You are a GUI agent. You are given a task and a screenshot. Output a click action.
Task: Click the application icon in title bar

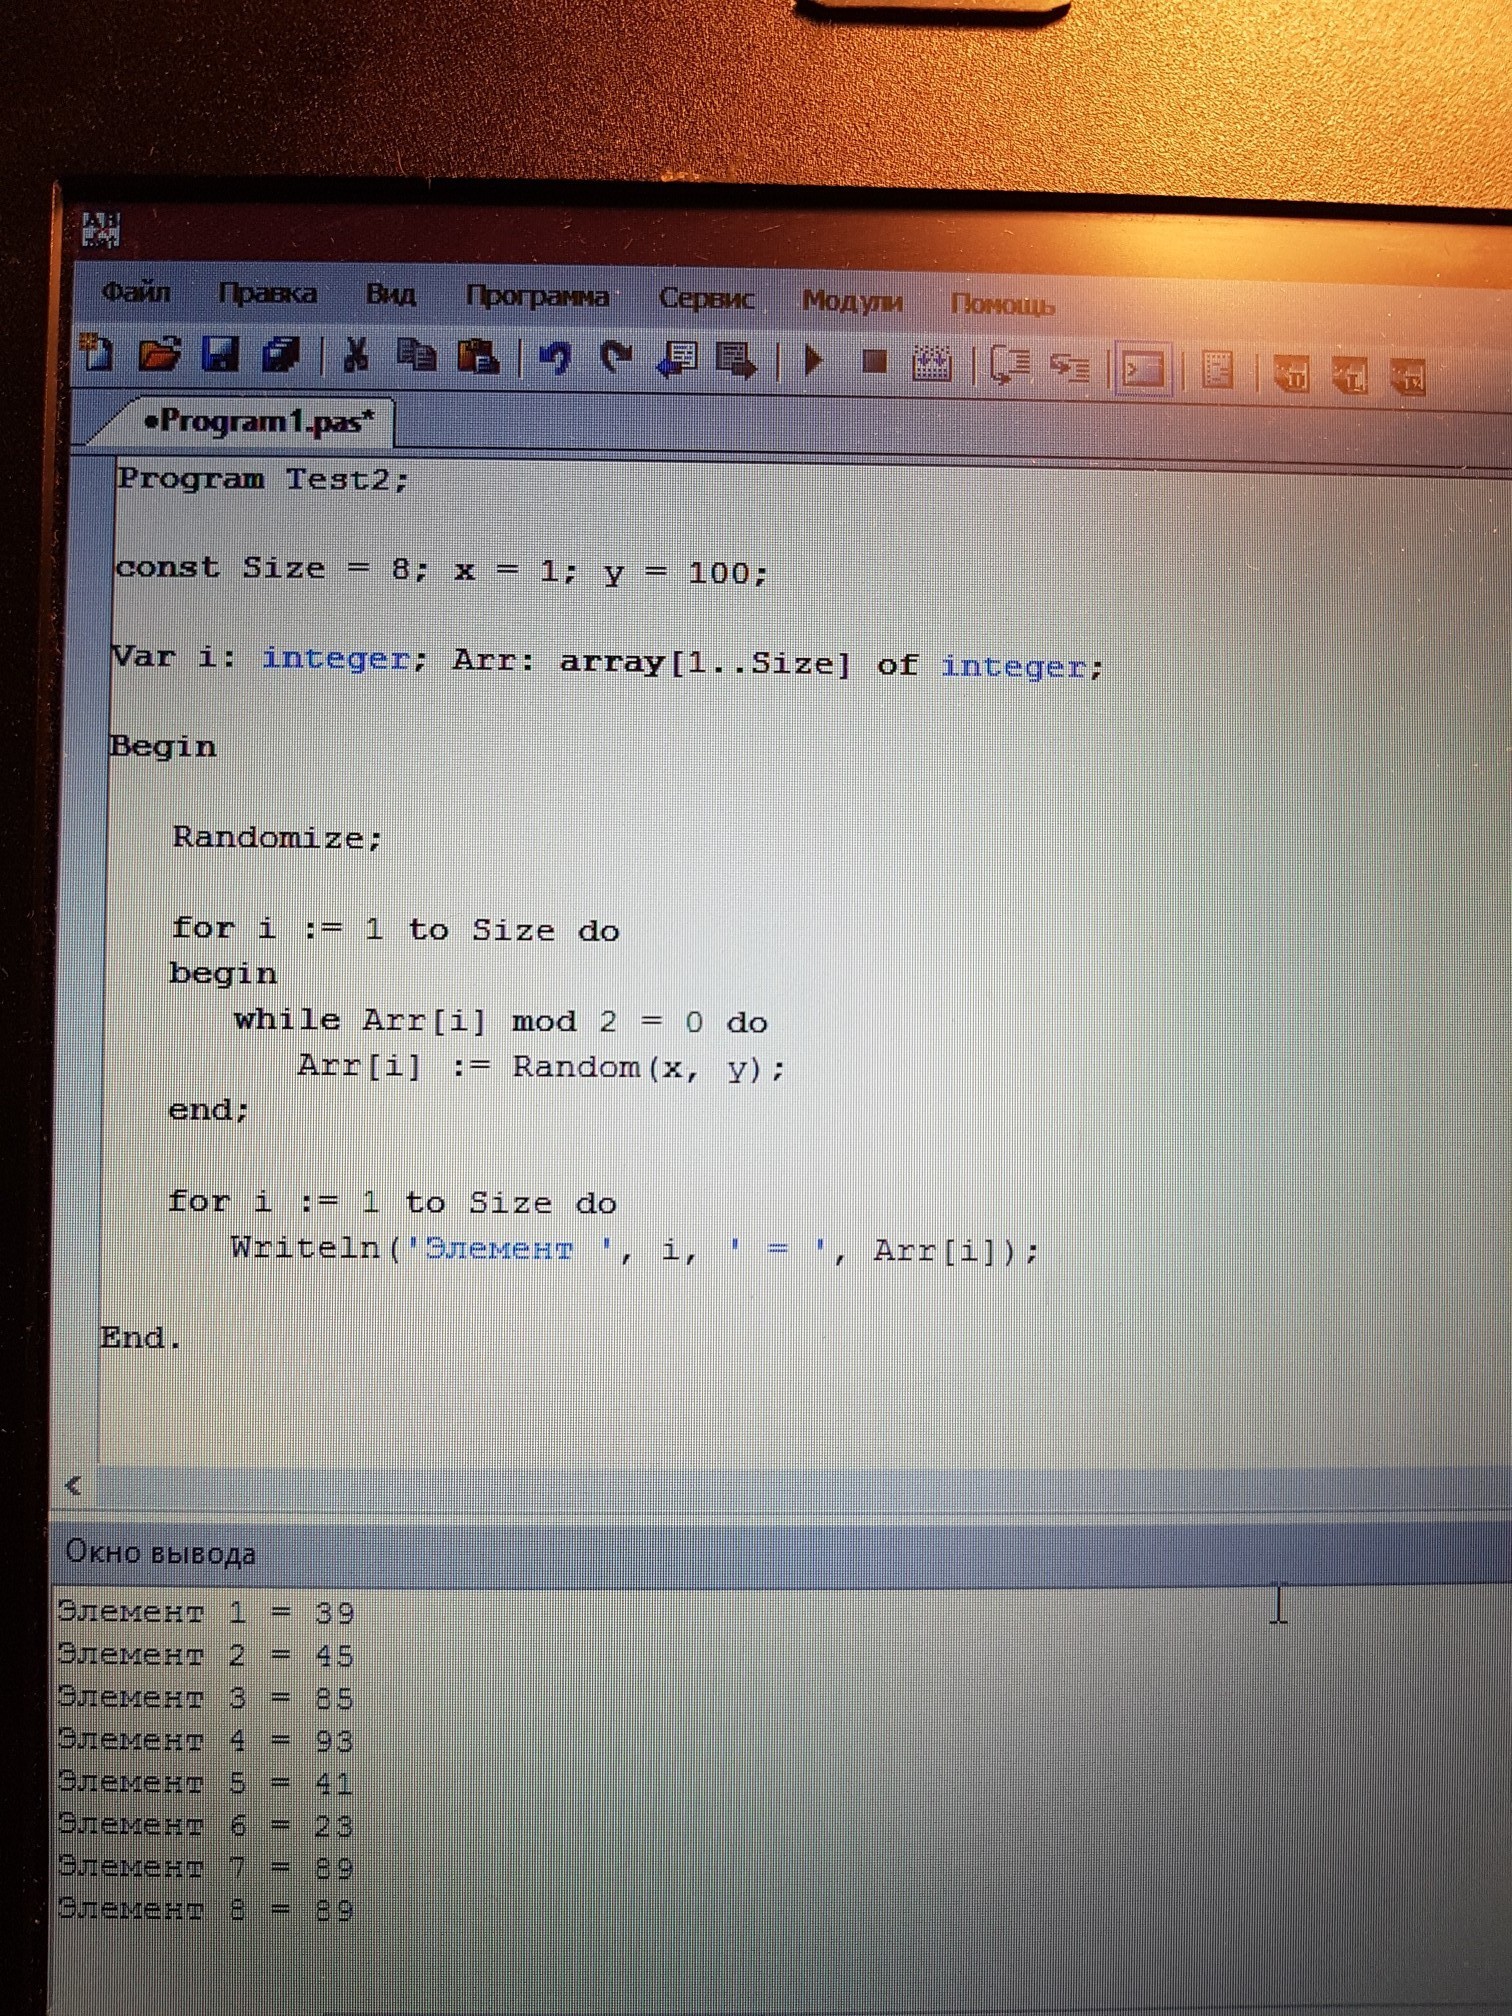[100, 230]
